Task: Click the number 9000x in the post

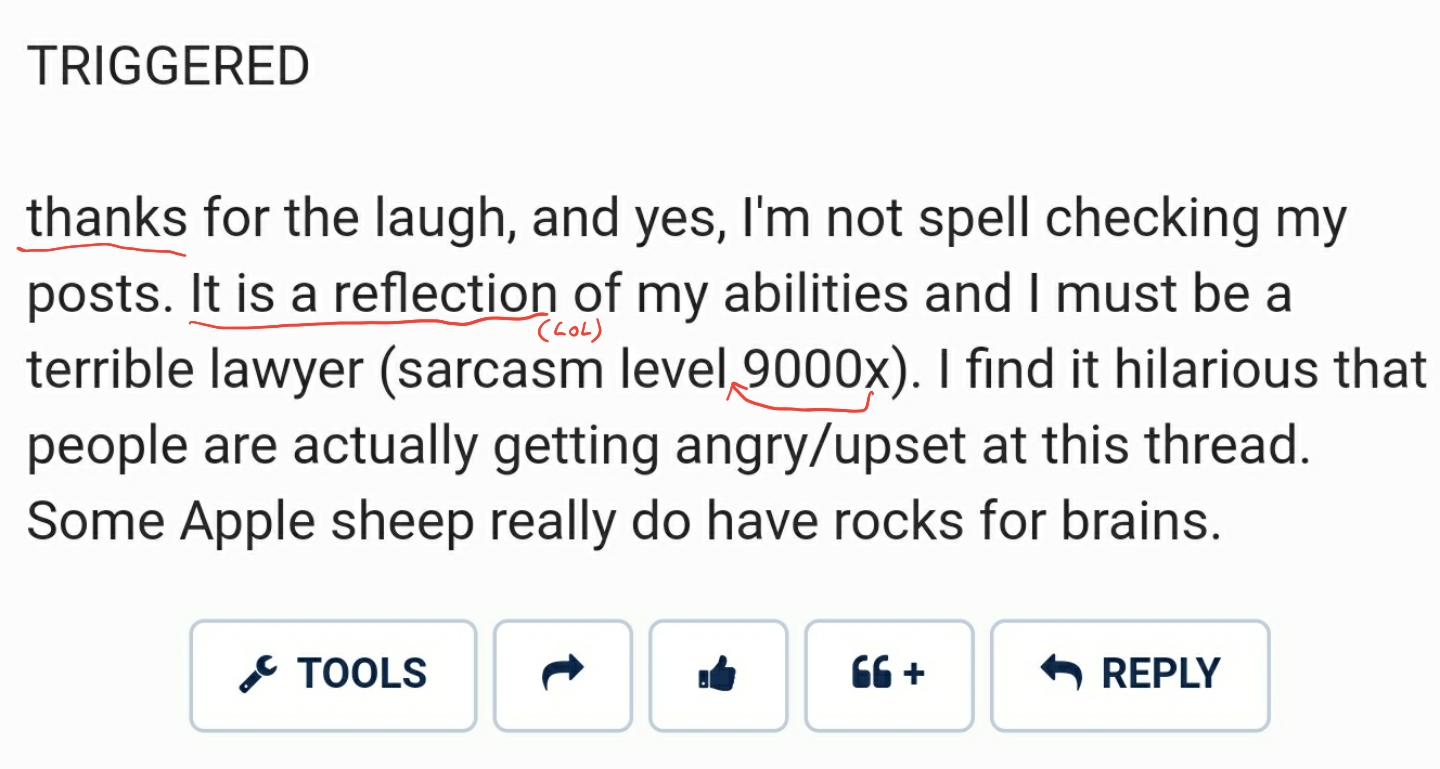Action: pyautogui.click(x=817, y=371)
